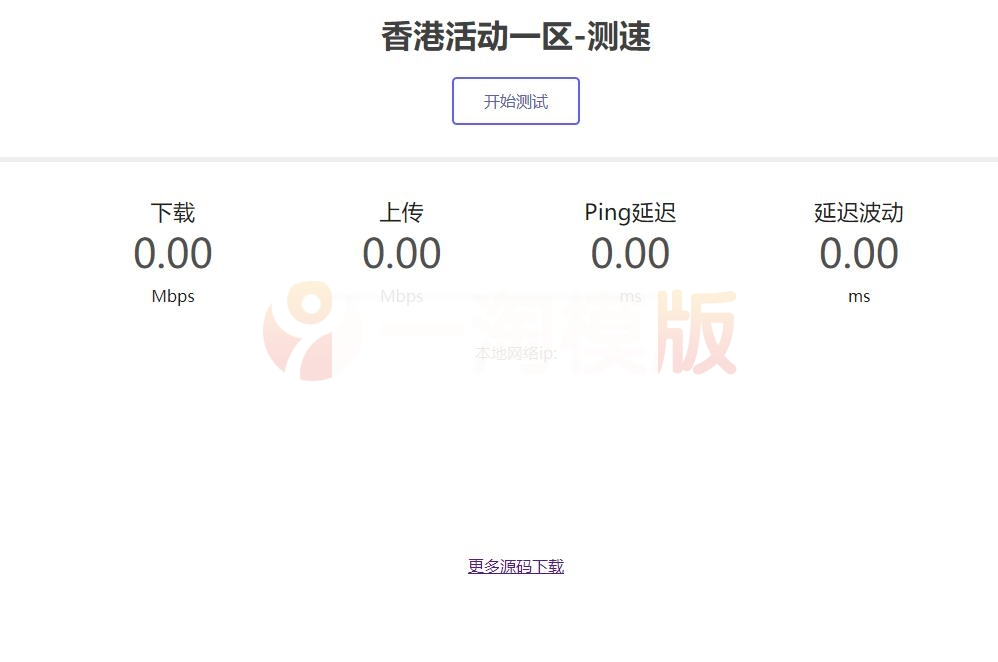Click the upload value 0.00
This screenshot has width=998, height=662.
click(x=402, y=254)
